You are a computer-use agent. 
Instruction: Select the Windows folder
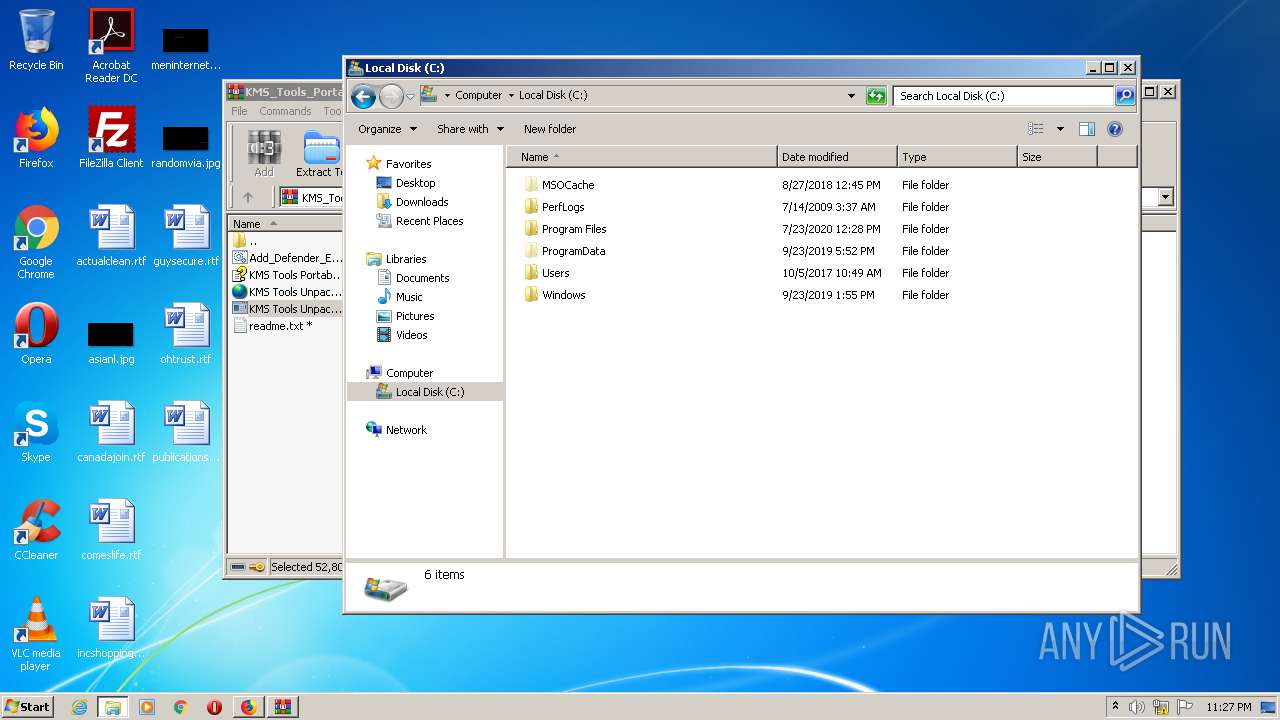(x=554, y=295)
